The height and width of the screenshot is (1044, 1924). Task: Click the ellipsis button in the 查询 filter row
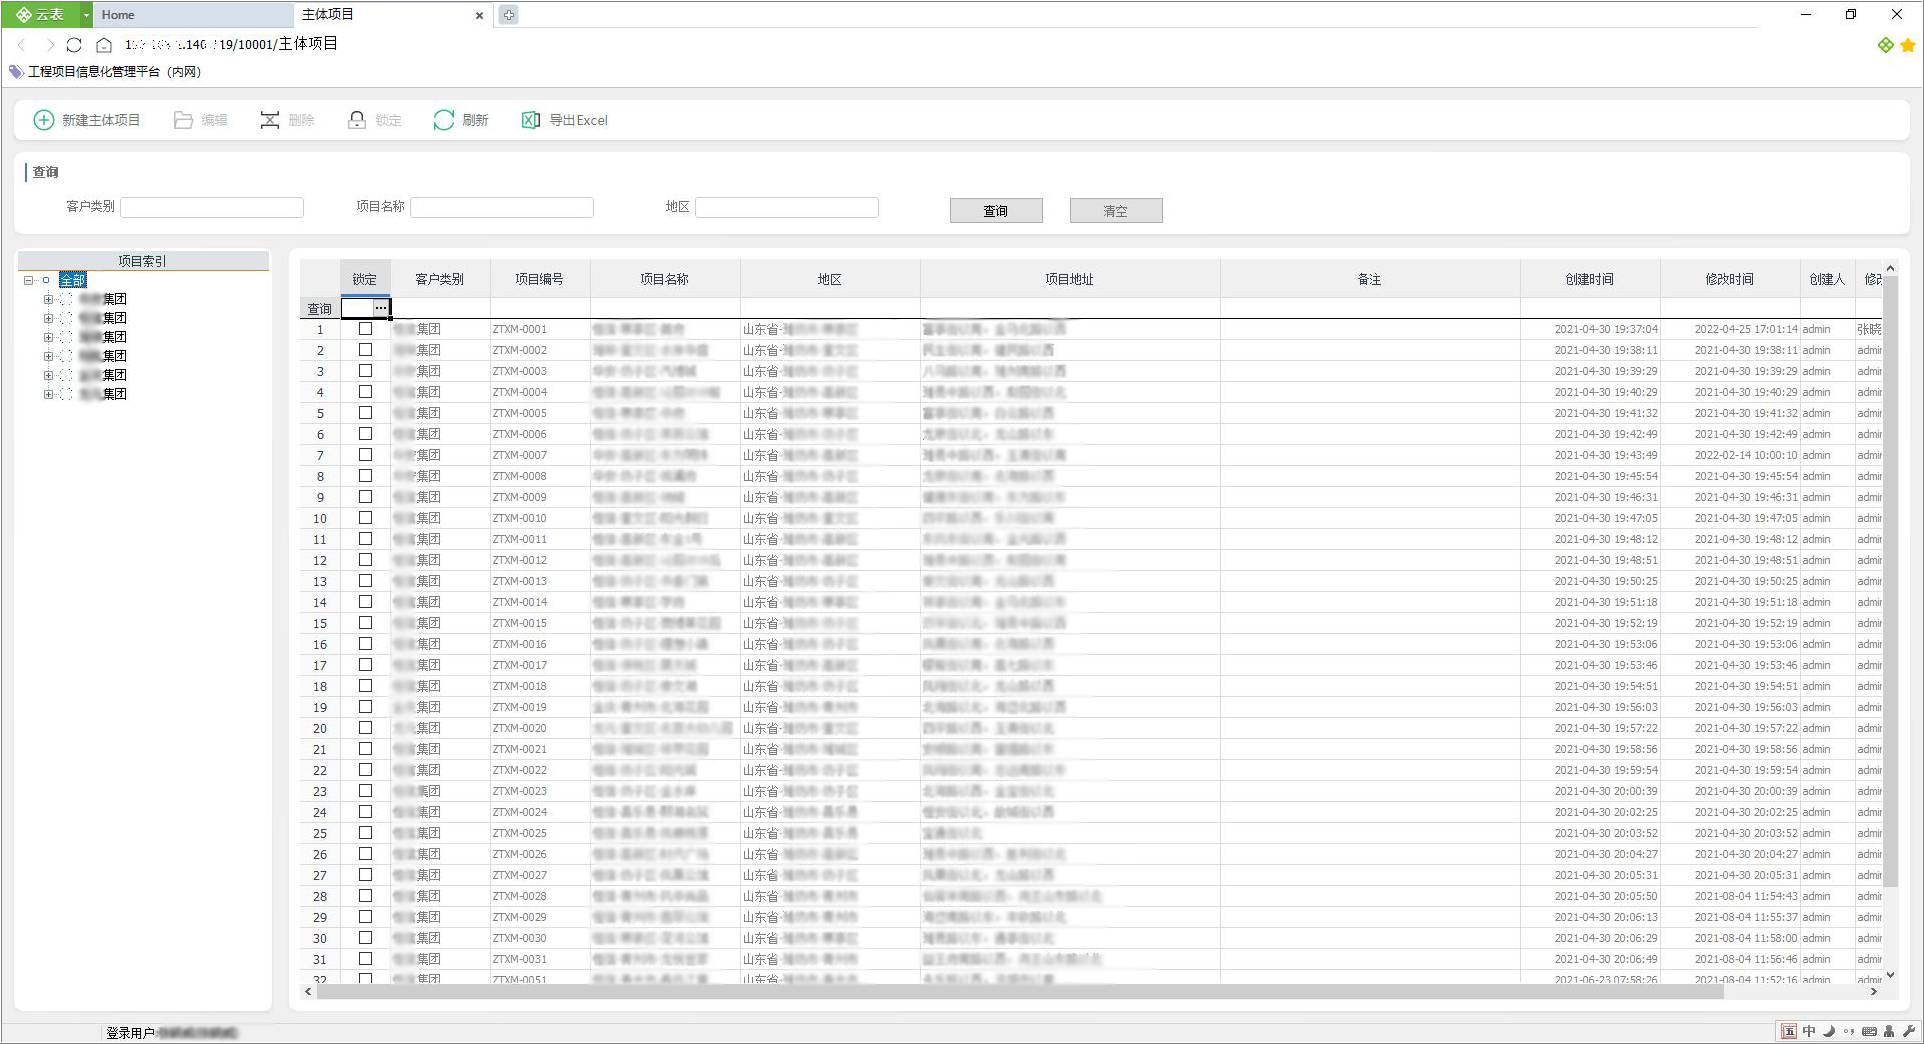pos(381,308)
